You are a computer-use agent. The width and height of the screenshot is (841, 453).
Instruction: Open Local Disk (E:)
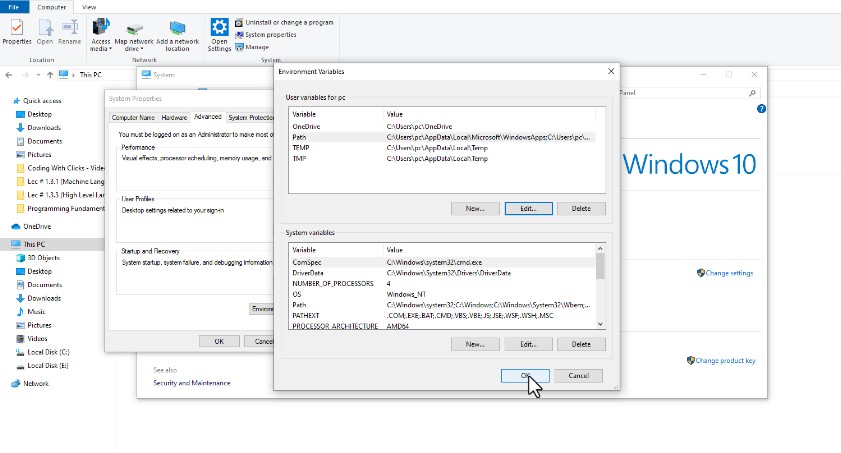coord(42,366)
